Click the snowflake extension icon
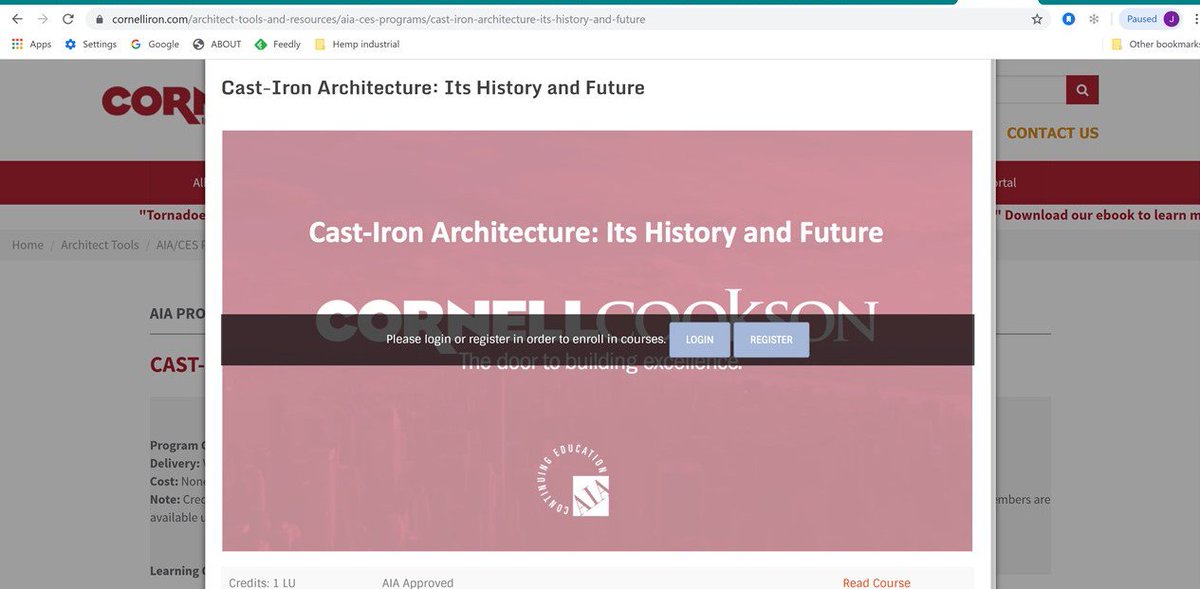Image resolution: width=1200 pixels, height=589 pixels. [1092, 18]
